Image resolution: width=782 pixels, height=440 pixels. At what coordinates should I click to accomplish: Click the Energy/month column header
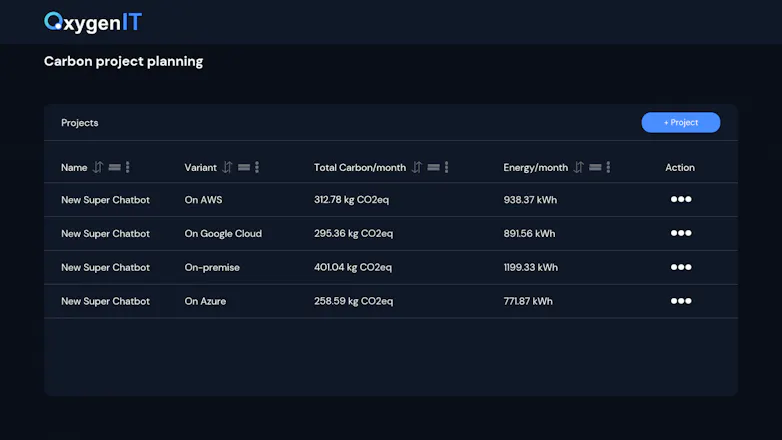pyautogui.click(x=535, y=168)
